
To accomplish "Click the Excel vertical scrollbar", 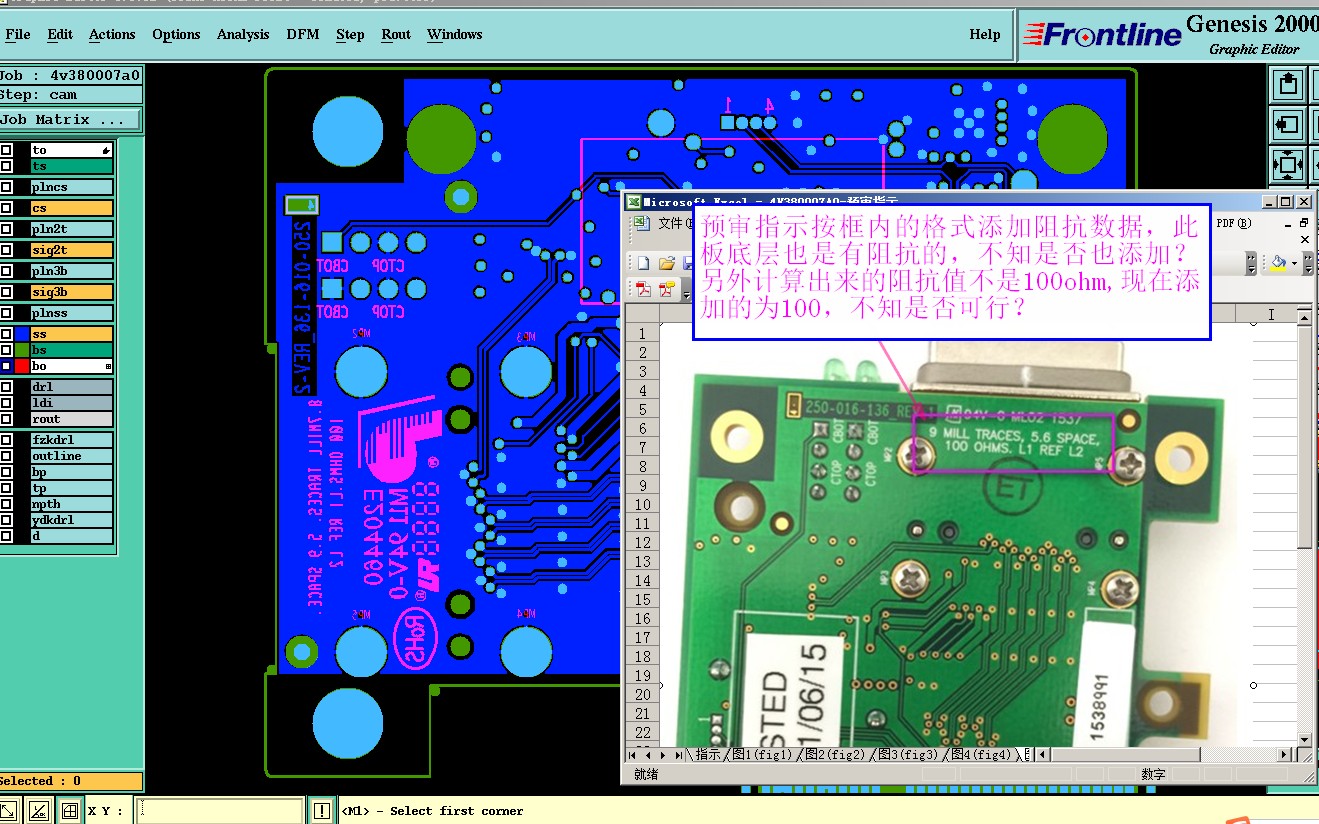I will (1305, 530).
